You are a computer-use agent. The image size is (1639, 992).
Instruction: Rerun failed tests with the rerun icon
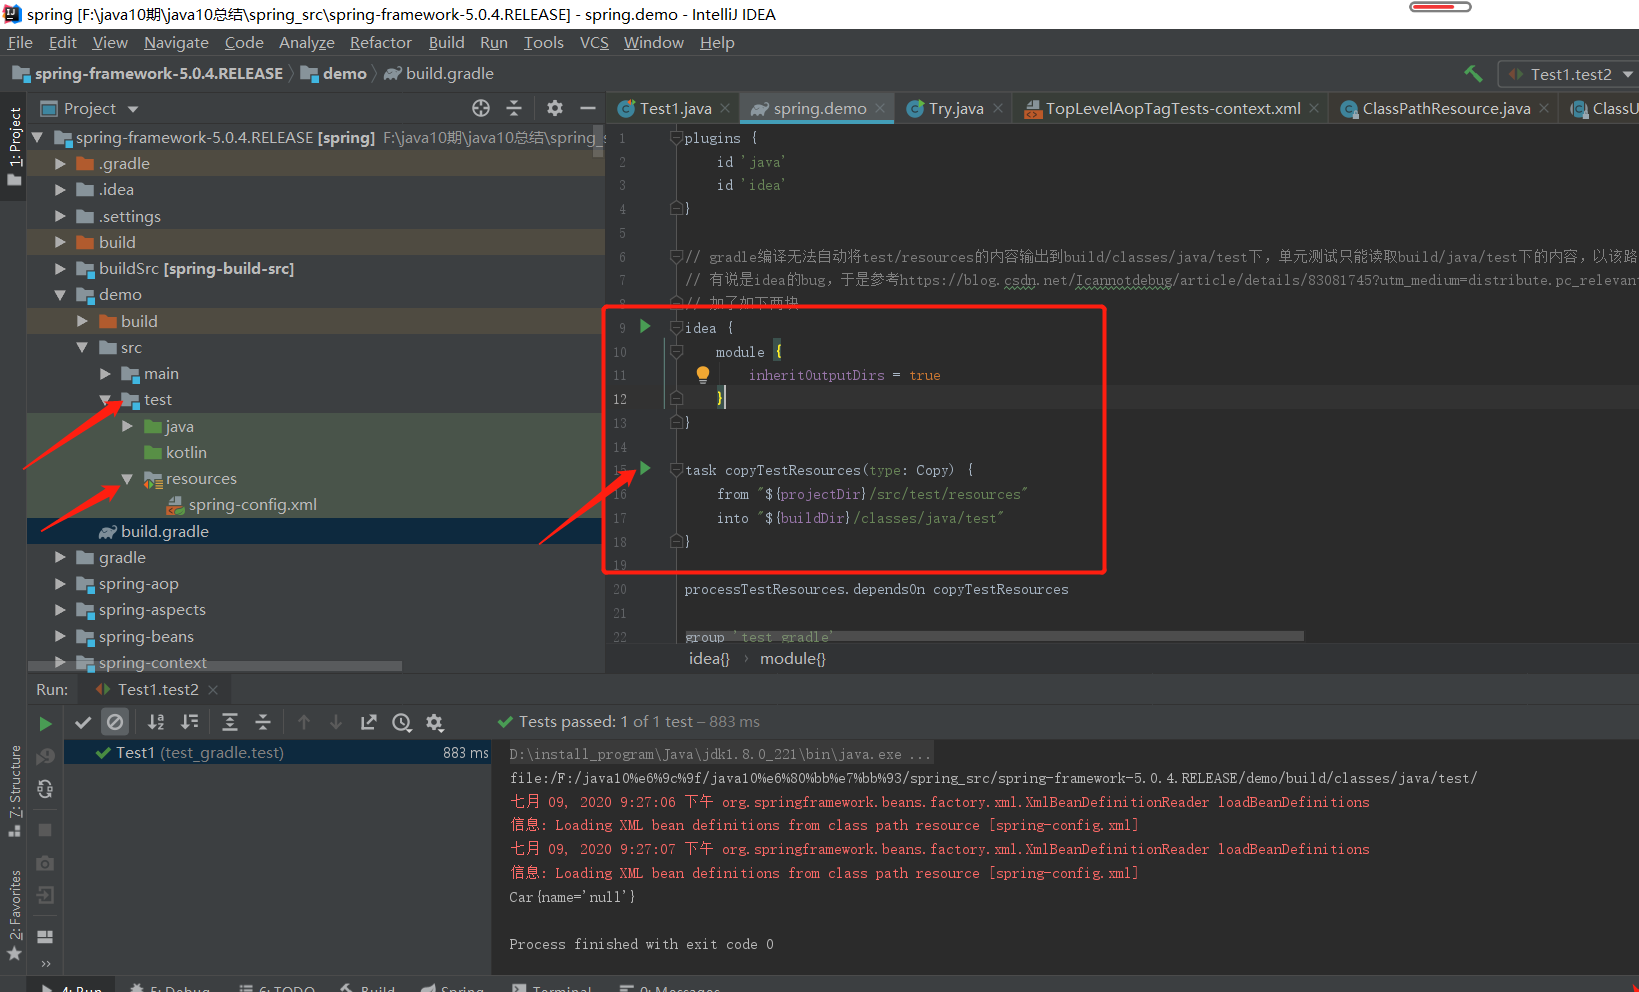point(45,721)
